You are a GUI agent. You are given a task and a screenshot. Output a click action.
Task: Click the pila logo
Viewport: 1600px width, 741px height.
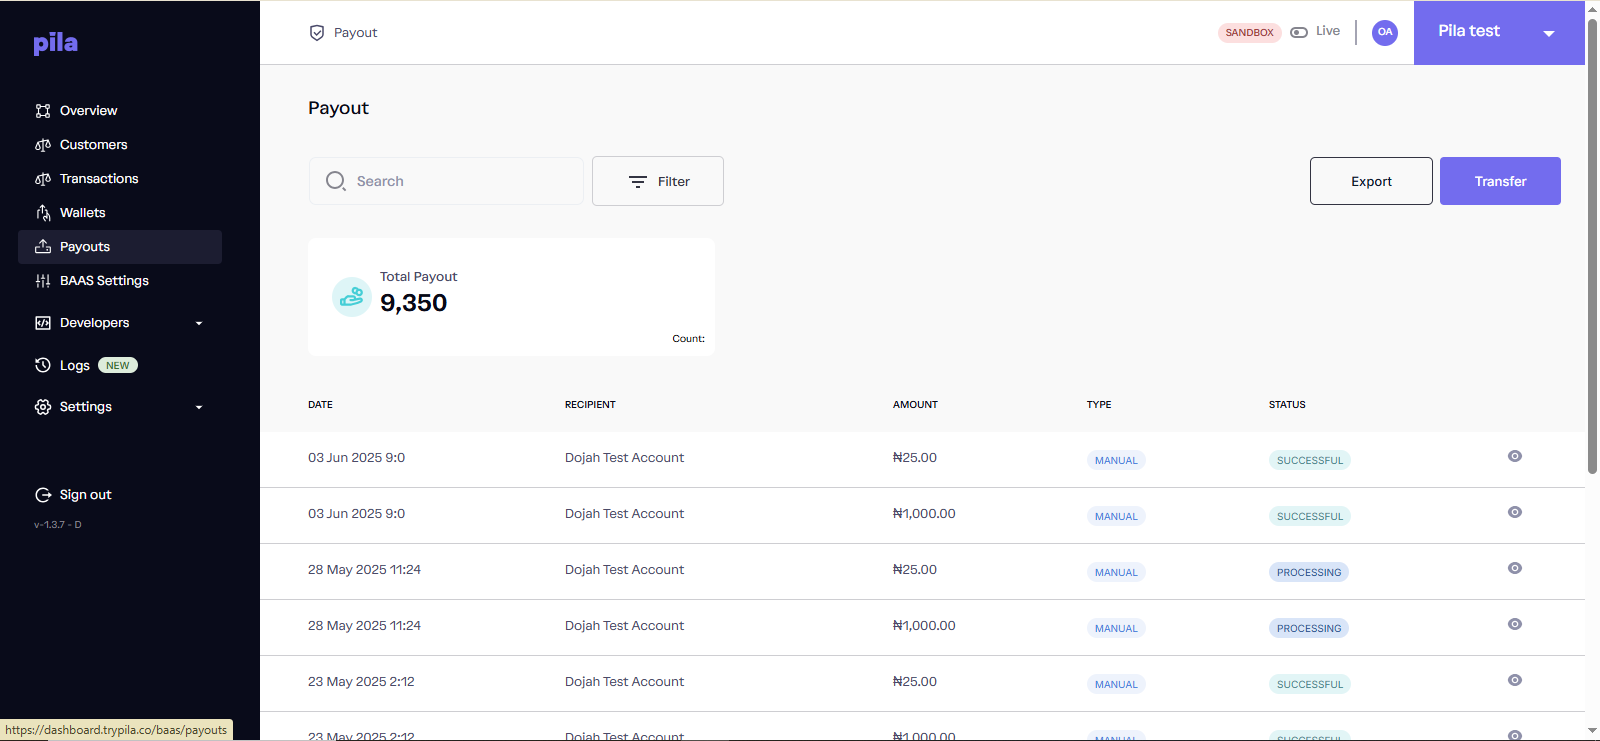point(55,42)
